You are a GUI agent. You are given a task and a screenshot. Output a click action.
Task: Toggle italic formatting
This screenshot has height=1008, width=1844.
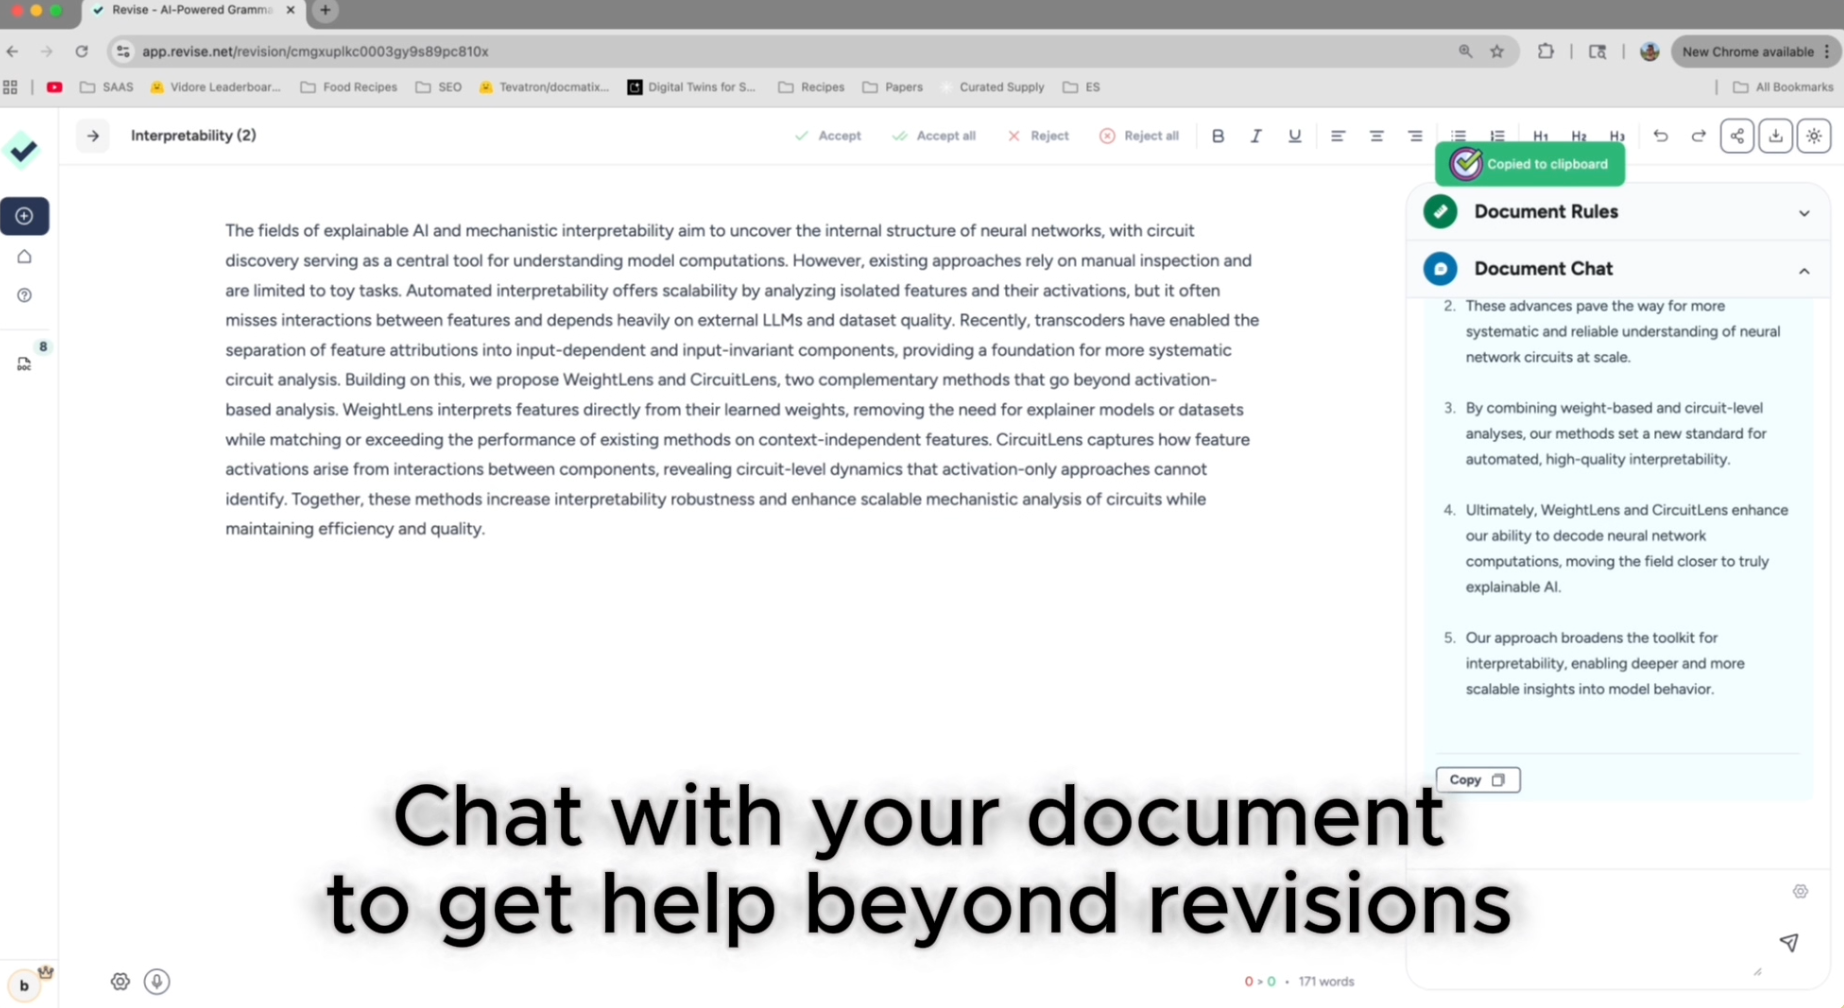tap(1256, 136)
